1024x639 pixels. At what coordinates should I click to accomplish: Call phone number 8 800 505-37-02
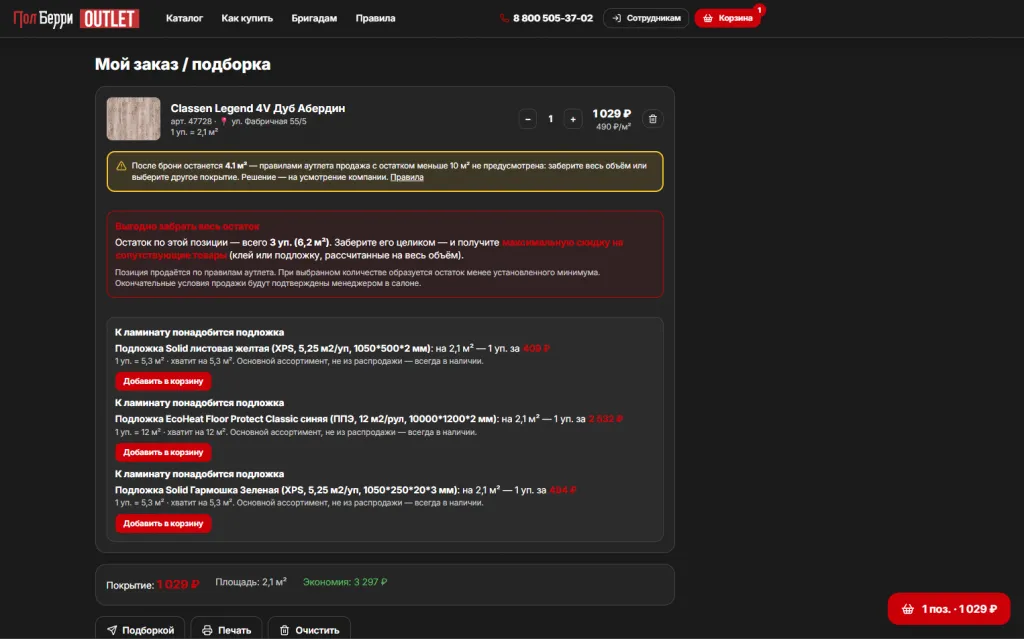click(547, 18)
